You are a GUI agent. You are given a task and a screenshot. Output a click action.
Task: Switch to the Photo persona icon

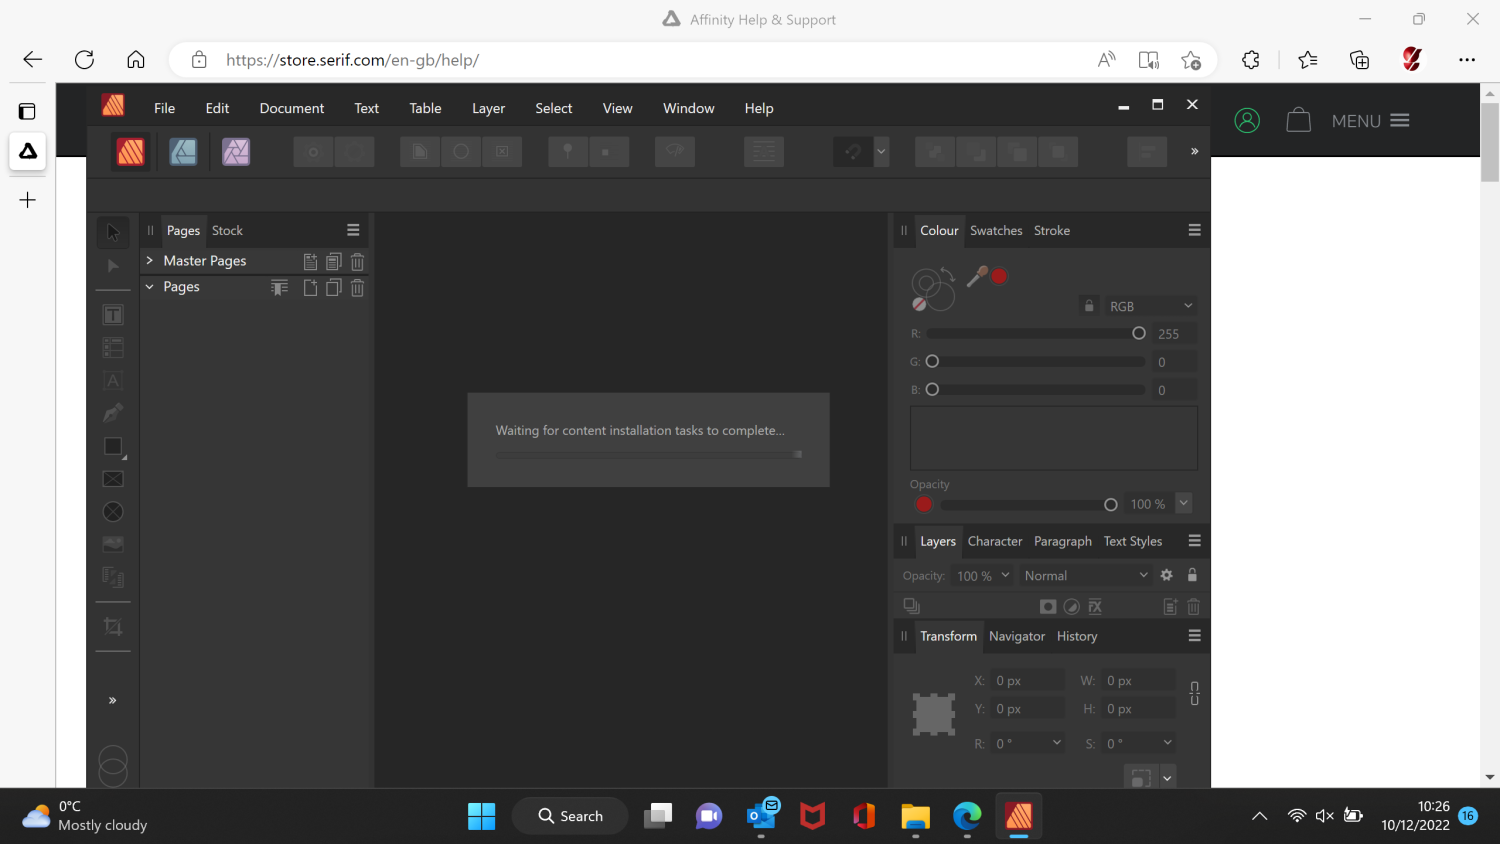coord(236,152)
